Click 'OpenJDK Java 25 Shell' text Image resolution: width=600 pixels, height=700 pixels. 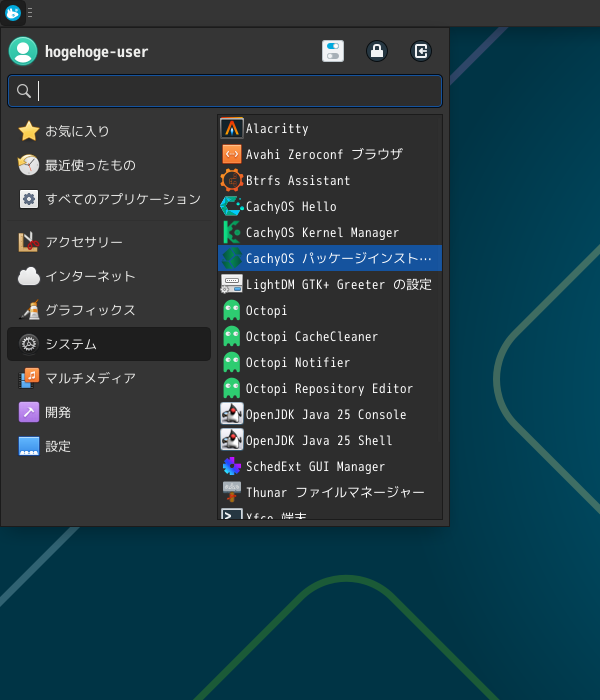tap(319, 440)
